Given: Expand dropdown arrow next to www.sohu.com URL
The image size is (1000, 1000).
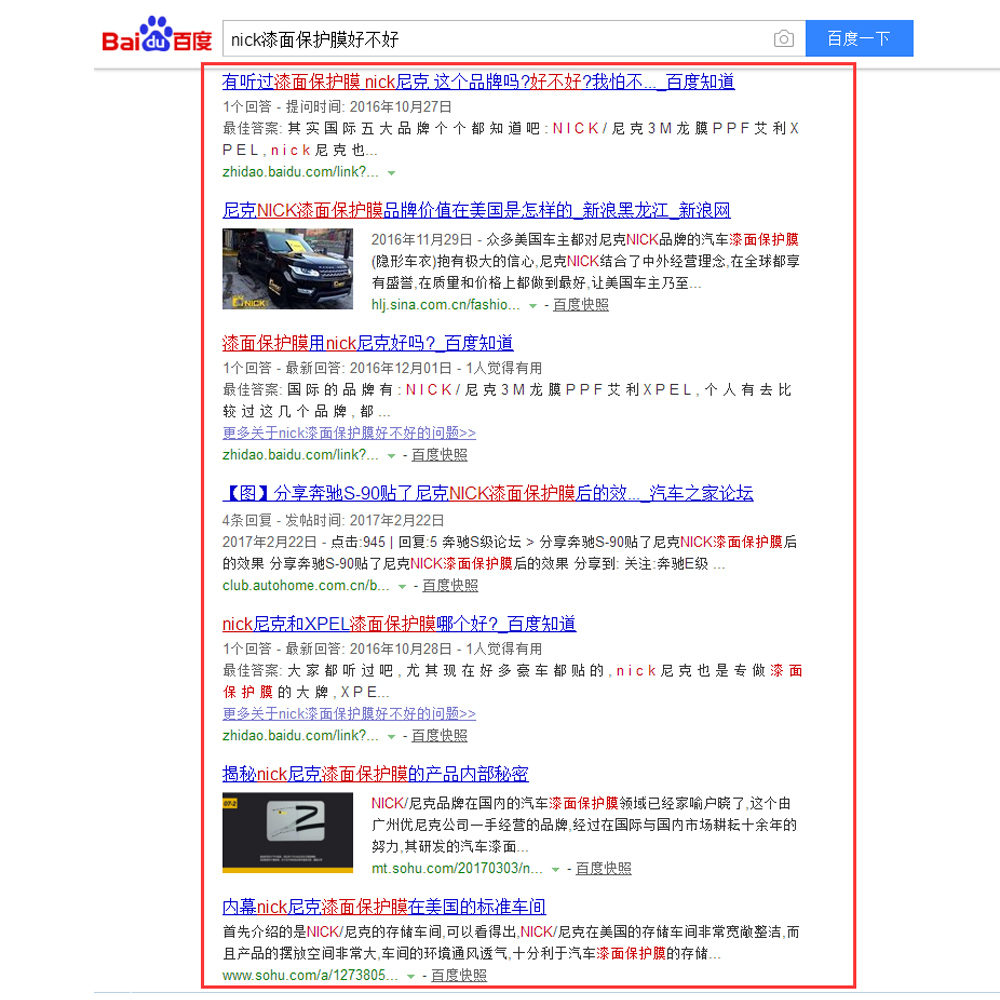Looking at the screenshot, I should (411, 976).
